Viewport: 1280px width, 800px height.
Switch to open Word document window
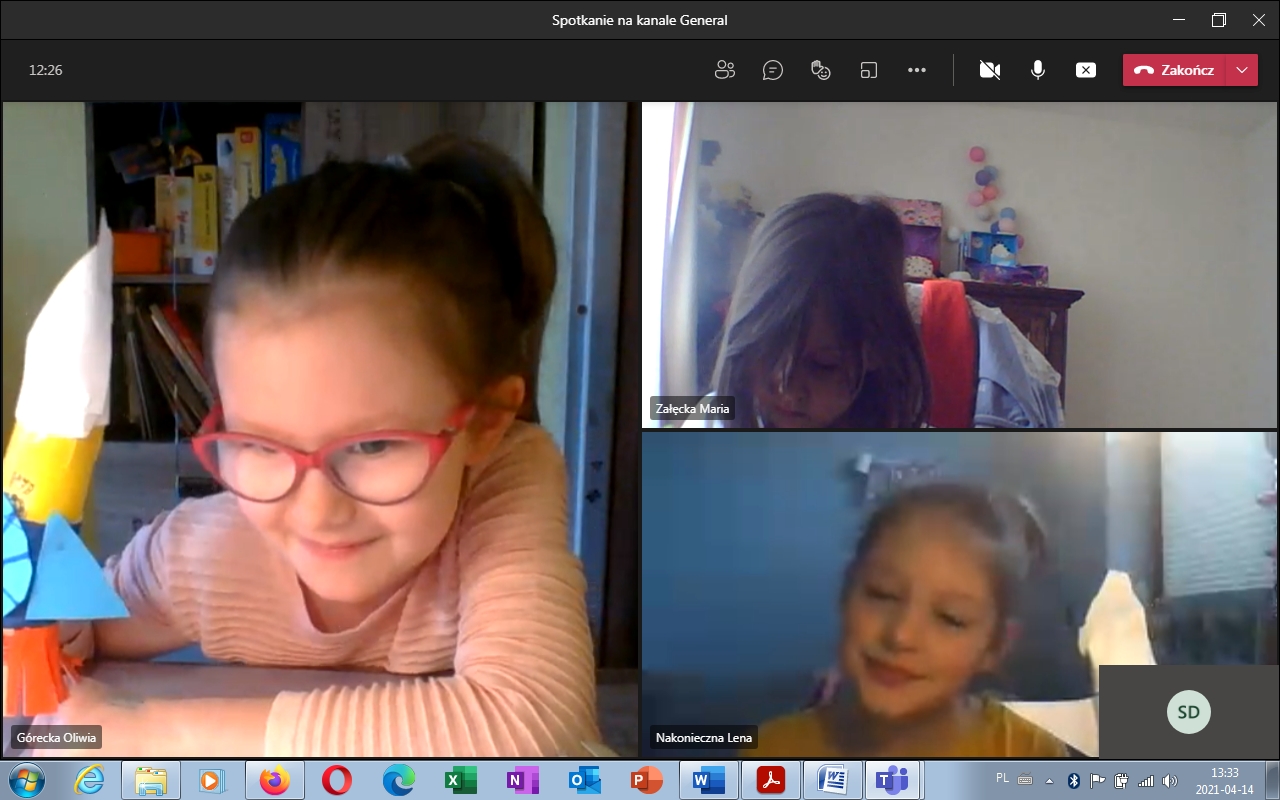[833, 780]
